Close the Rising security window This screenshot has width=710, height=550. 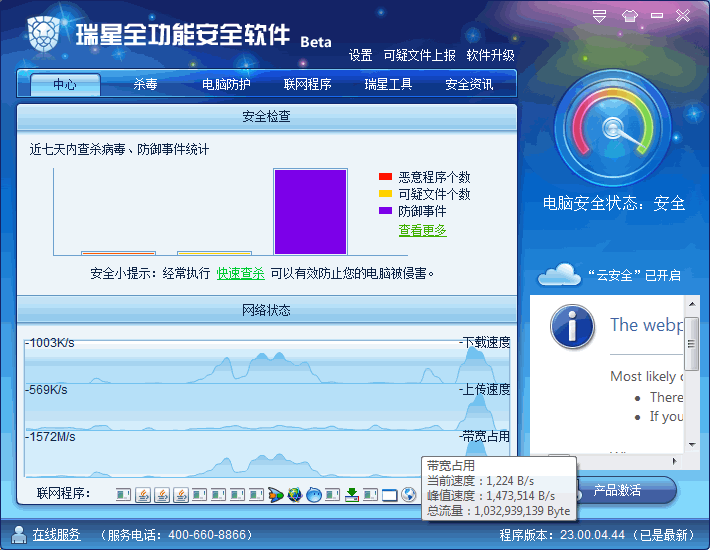tap(683, 16)
